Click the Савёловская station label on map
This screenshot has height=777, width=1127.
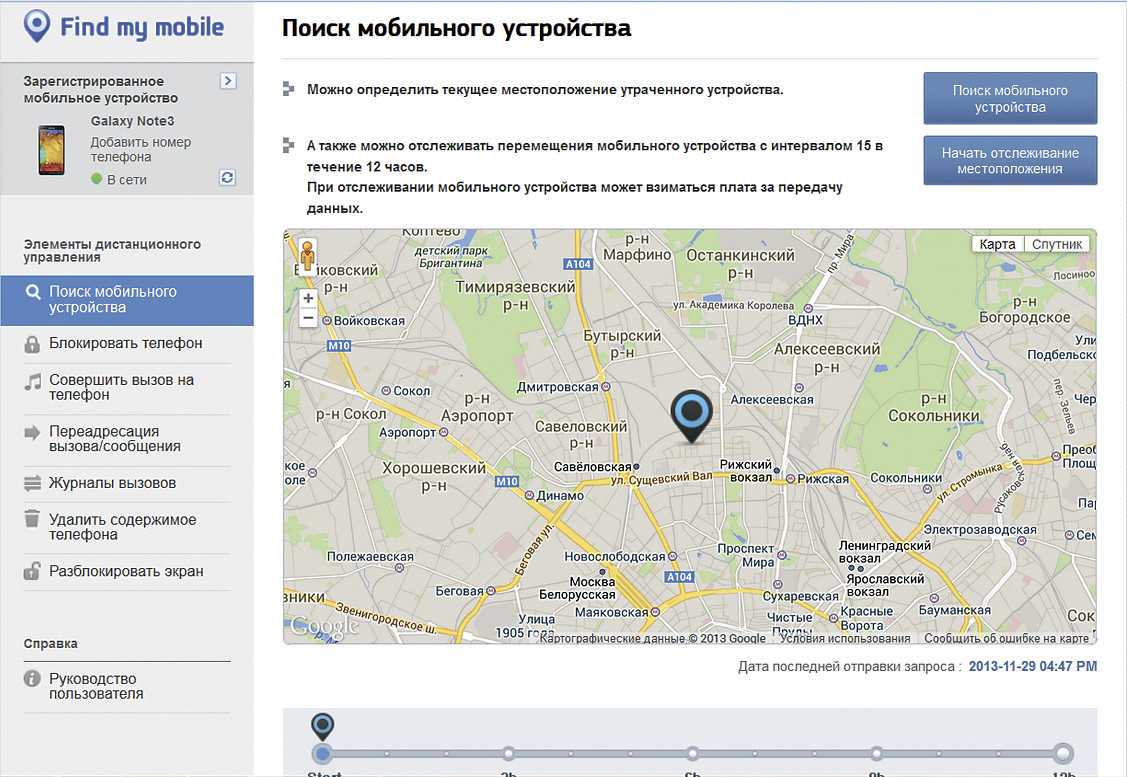(x=592, y=467)
